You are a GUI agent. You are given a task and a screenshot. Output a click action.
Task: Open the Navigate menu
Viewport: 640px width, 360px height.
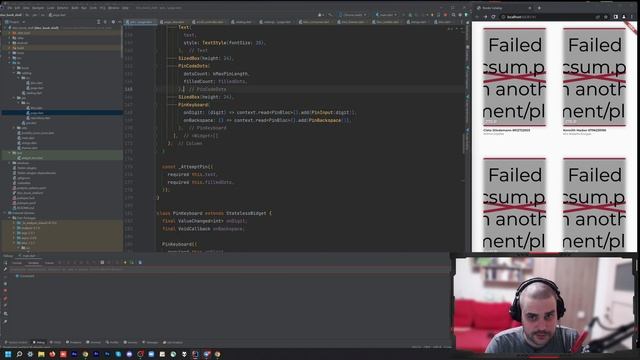click(x=38, y=8)
